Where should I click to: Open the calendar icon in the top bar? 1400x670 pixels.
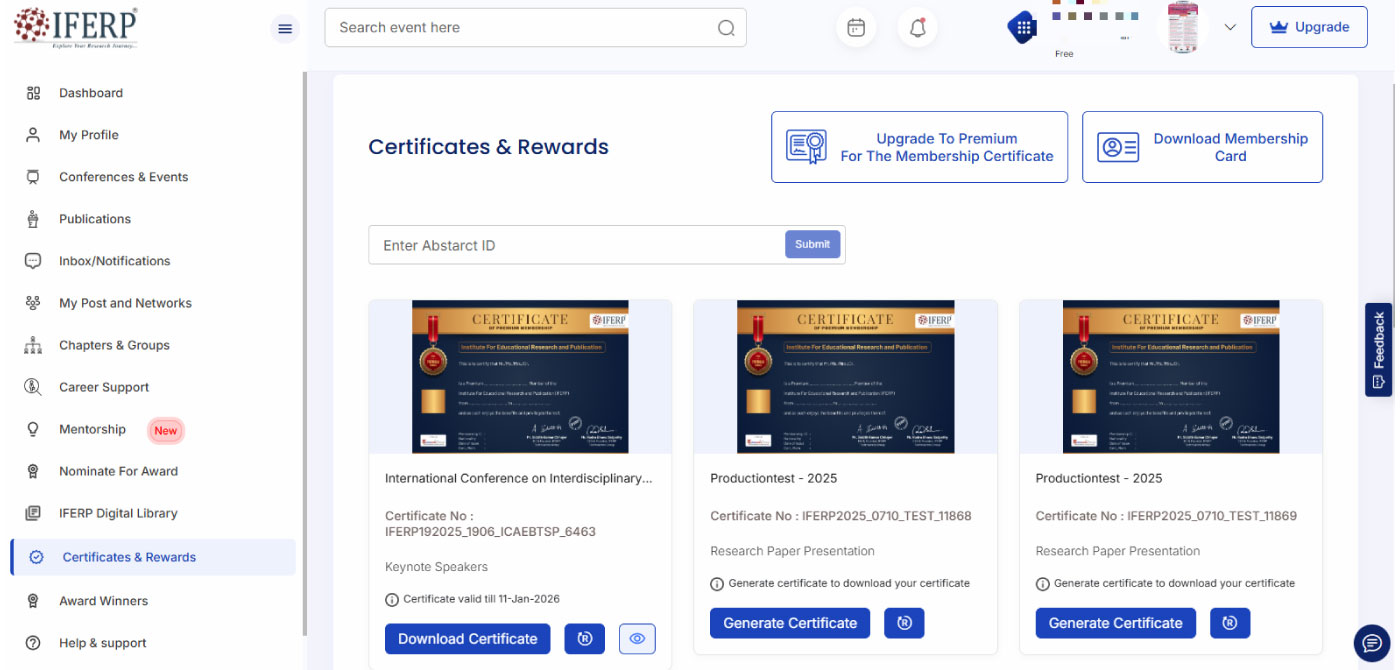pos(856,27)
